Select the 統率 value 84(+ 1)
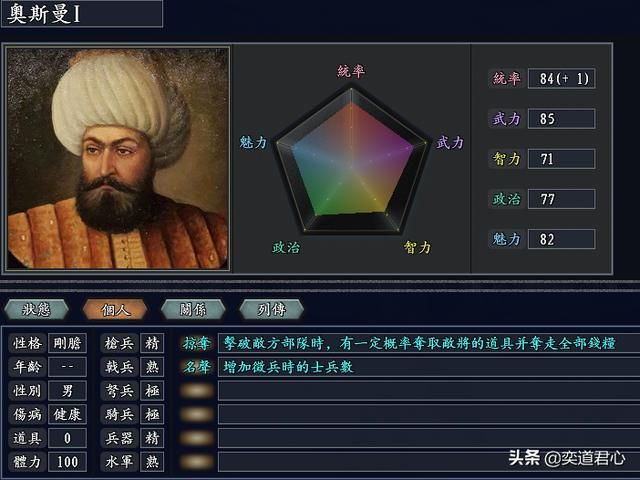Screen dimensions: 640x480 [562, 78]
